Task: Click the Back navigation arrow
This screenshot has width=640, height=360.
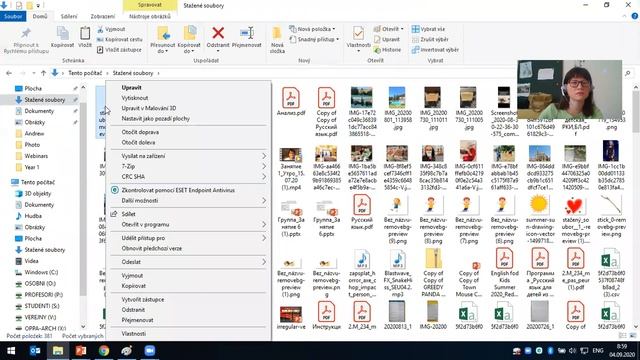Action: point(9,73)
